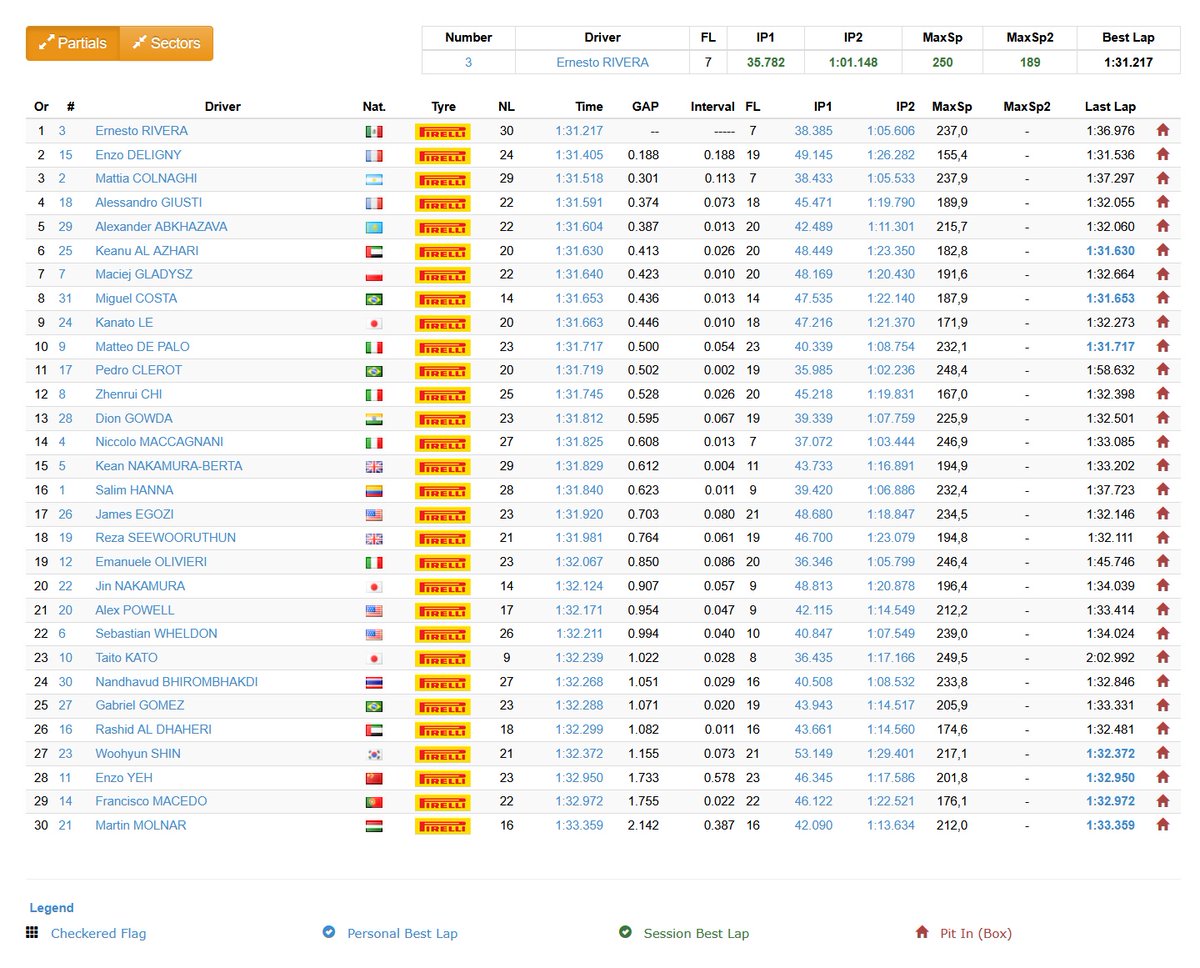
Task: Open driver Reza SEEWOORUTHUN's details
Action: tap(166, 538)
